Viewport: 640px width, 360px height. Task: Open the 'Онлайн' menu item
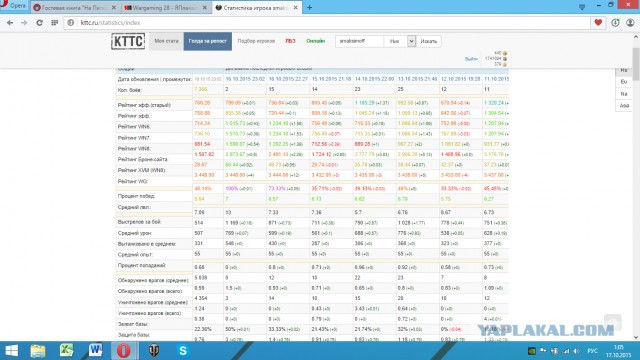pyautogui.click(x=315, y=41)
